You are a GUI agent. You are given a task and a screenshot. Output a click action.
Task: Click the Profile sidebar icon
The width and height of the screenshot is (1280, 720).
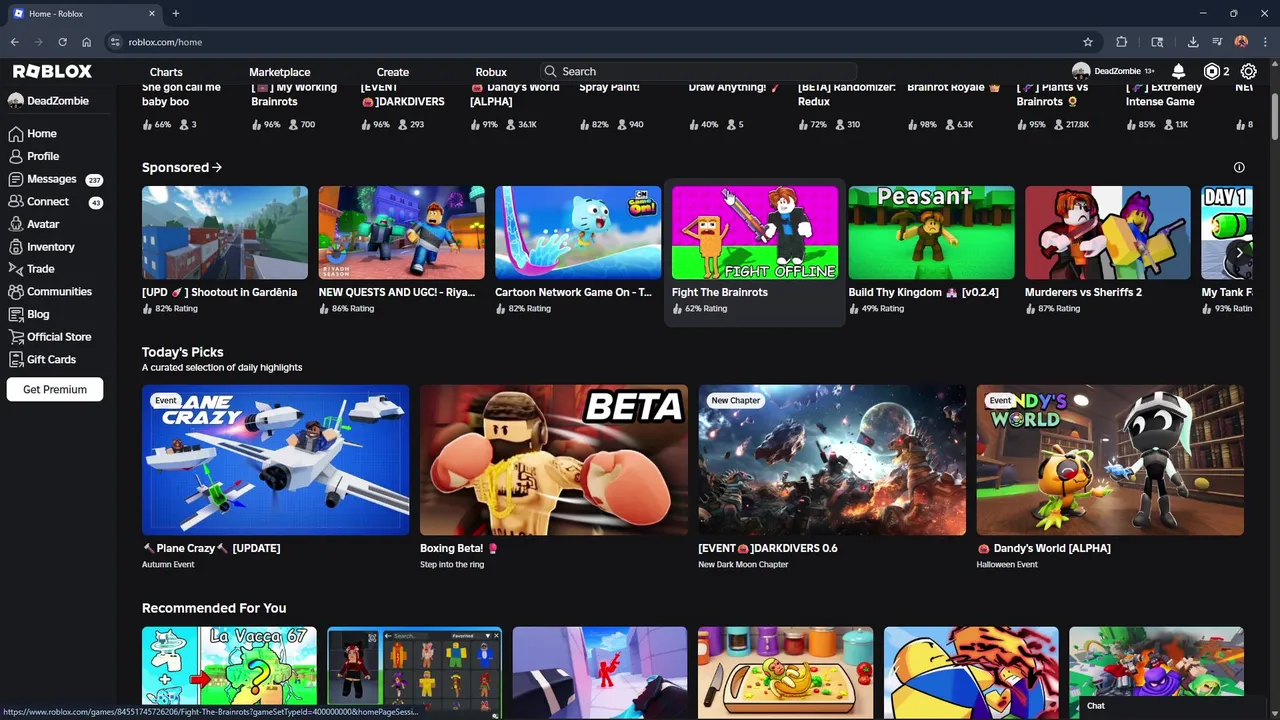(x=15, y=156)
